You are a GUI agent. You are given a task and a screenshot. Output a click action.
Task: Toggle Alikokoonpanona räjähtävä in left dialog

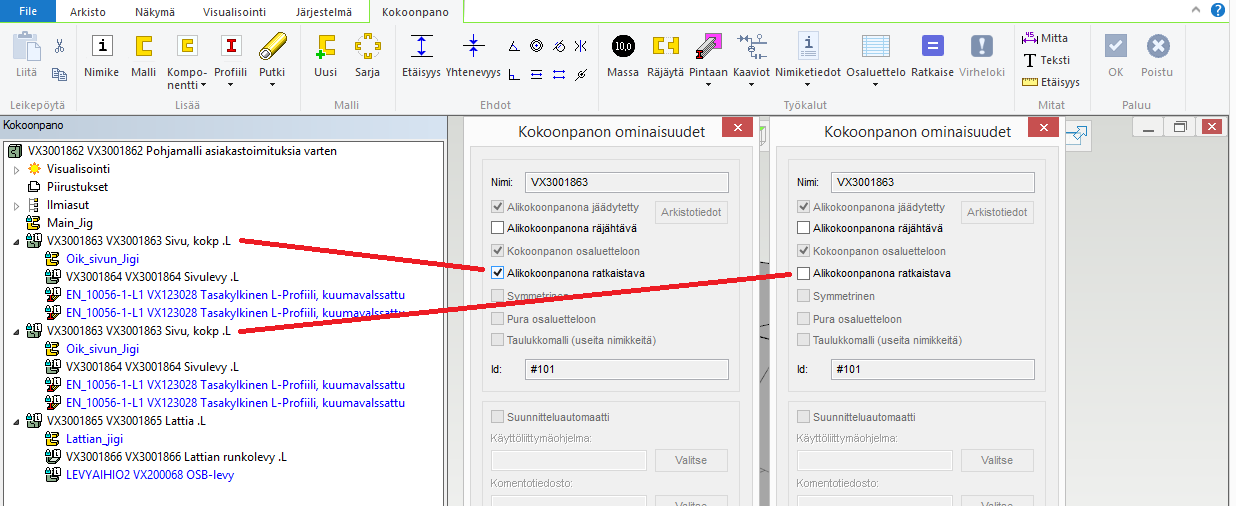[498, 228]
